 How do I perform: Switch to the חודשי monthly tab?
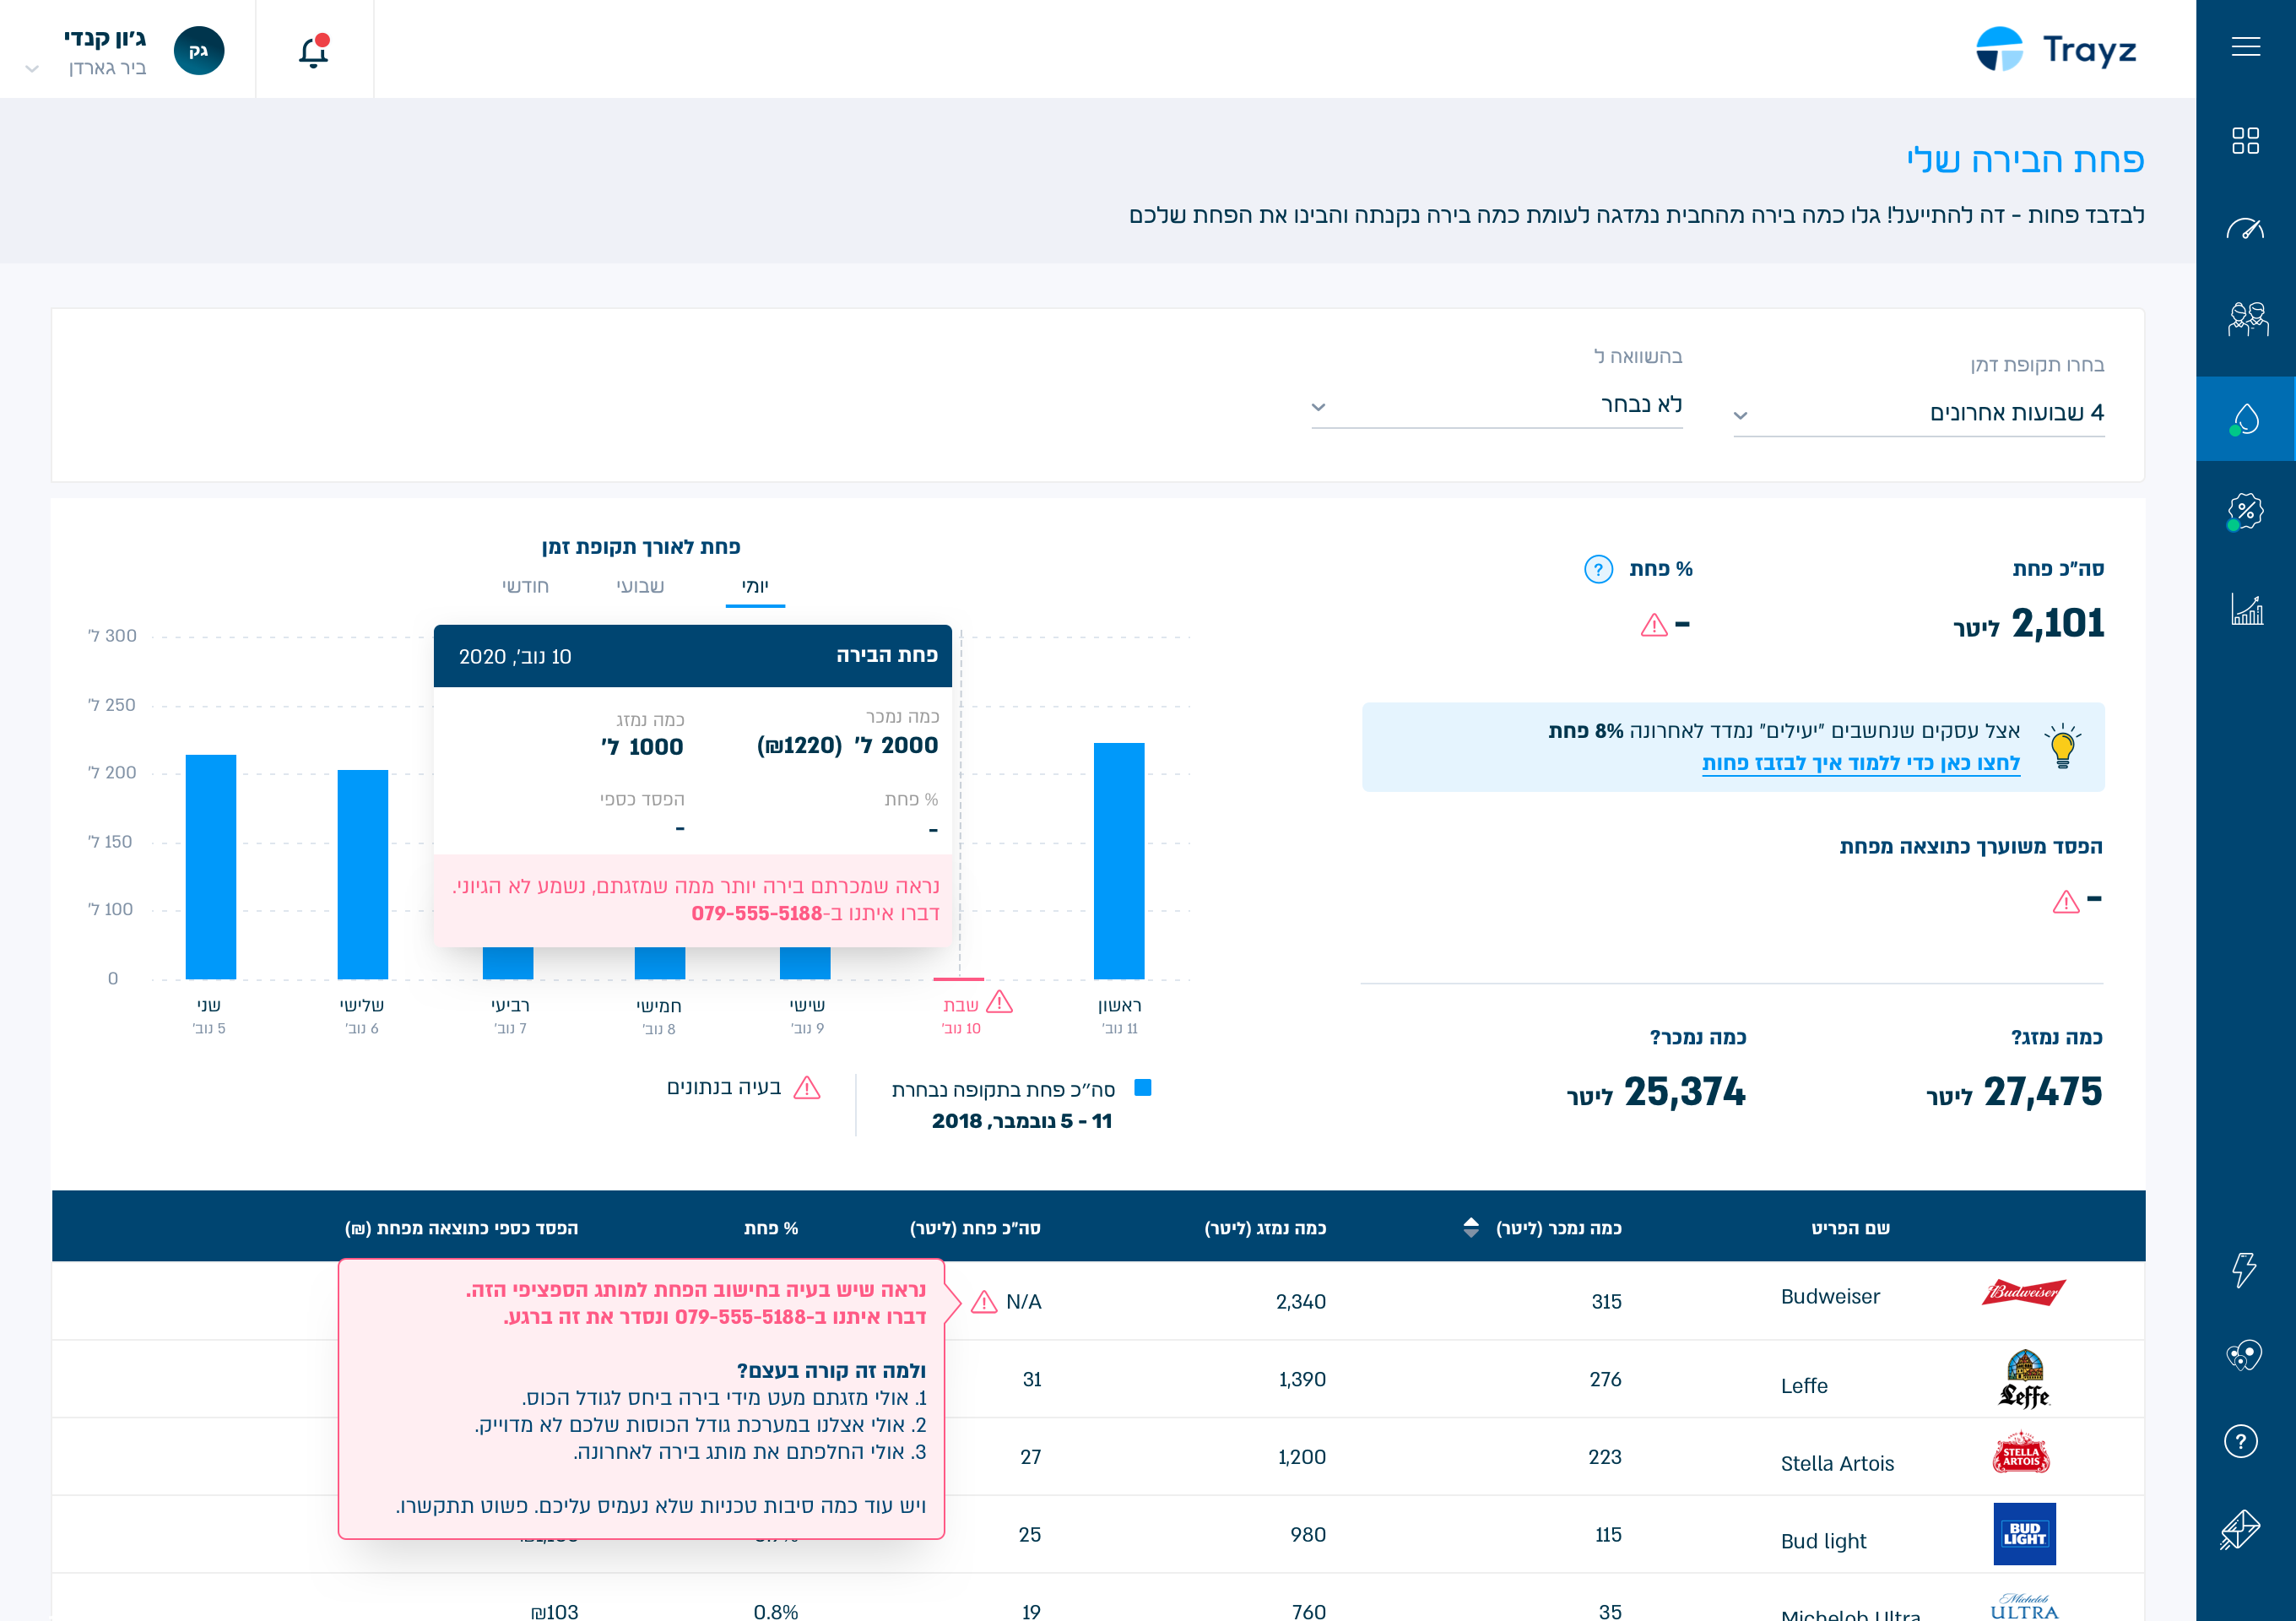(x=525, y=587)
